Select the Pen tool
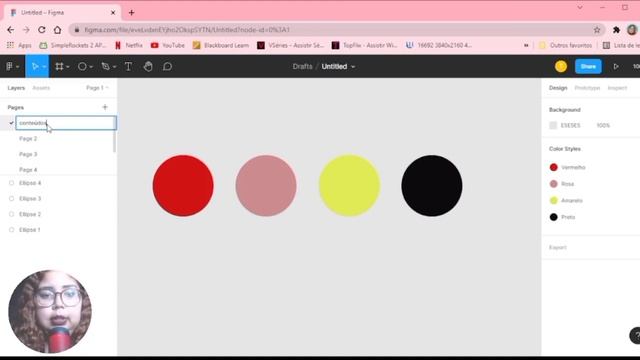Image resolution: width=640 pixels, height=360 pixels. 105,67
